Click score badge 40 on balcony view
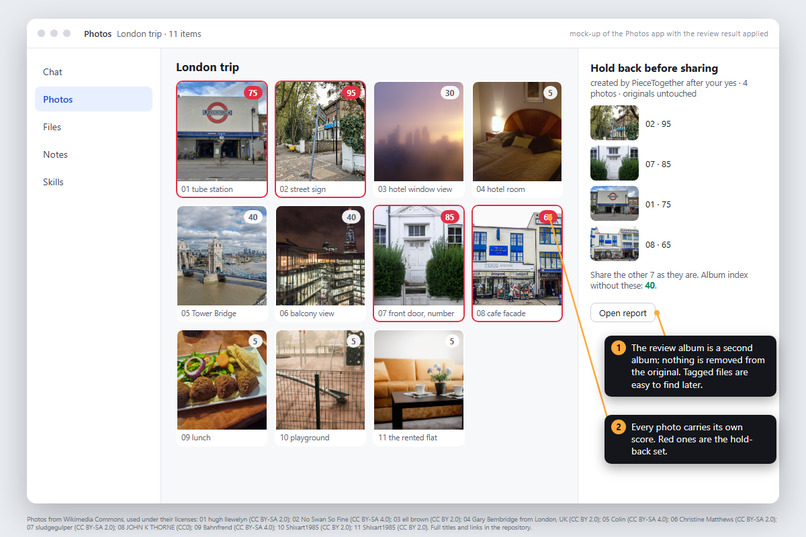This screenshot has height=537, width=806. pyautogui.click(x=351, y=217)
